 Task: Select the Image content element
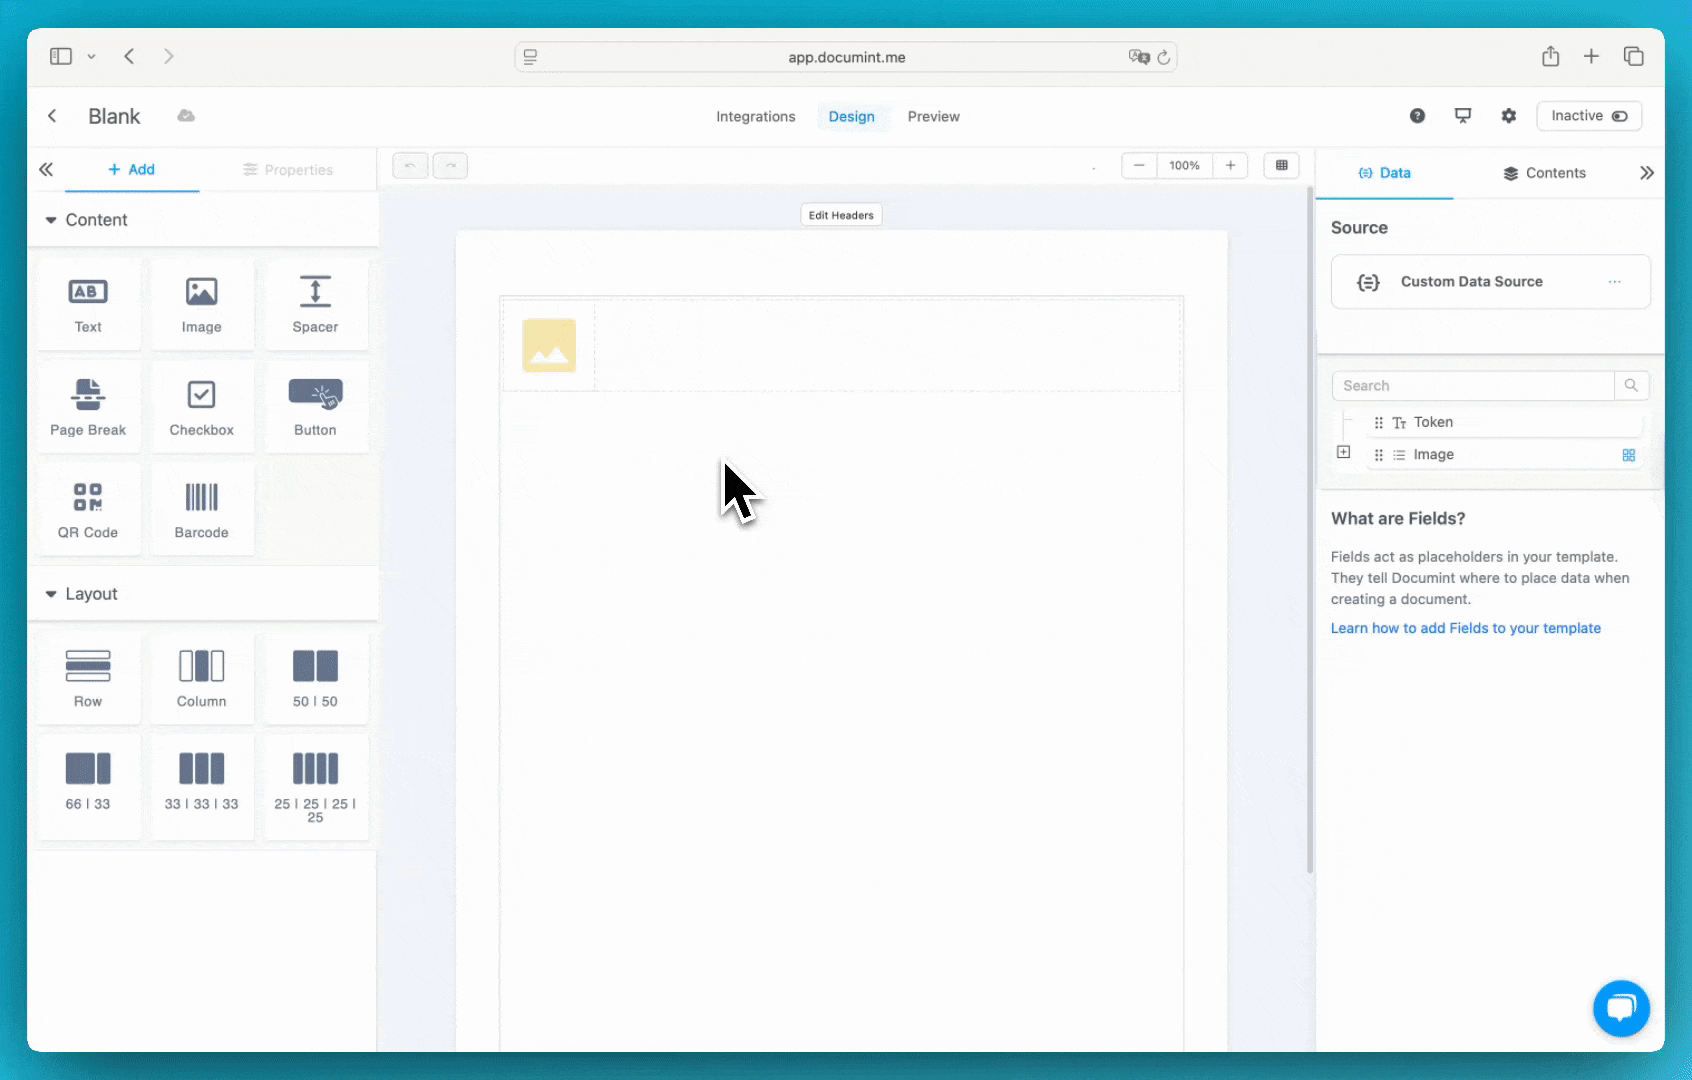pos(201,305)
